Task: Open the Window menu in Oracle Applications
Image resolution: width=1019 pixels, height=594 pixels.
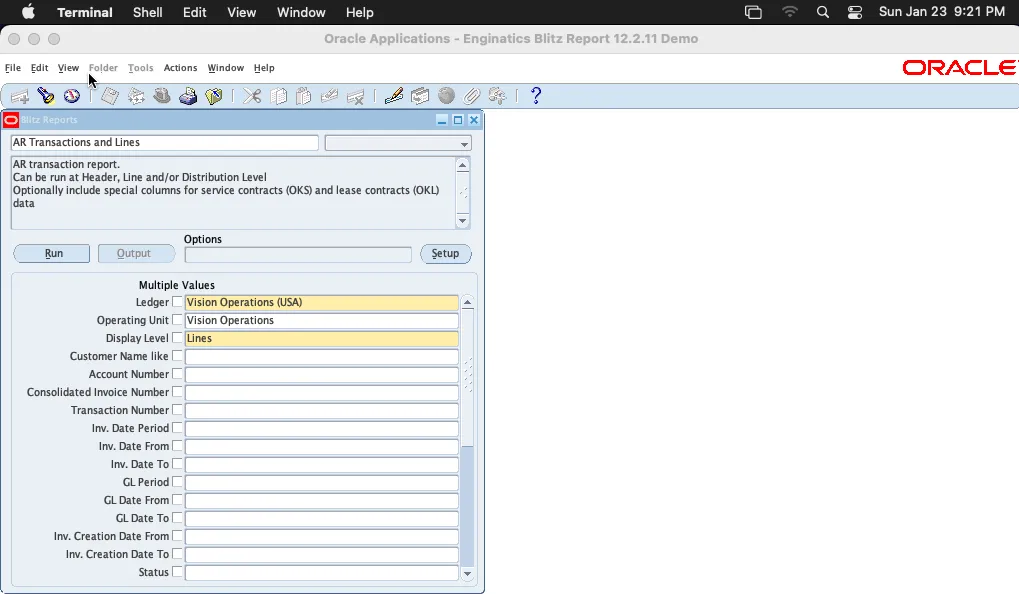Action: (x=226, y=68)
